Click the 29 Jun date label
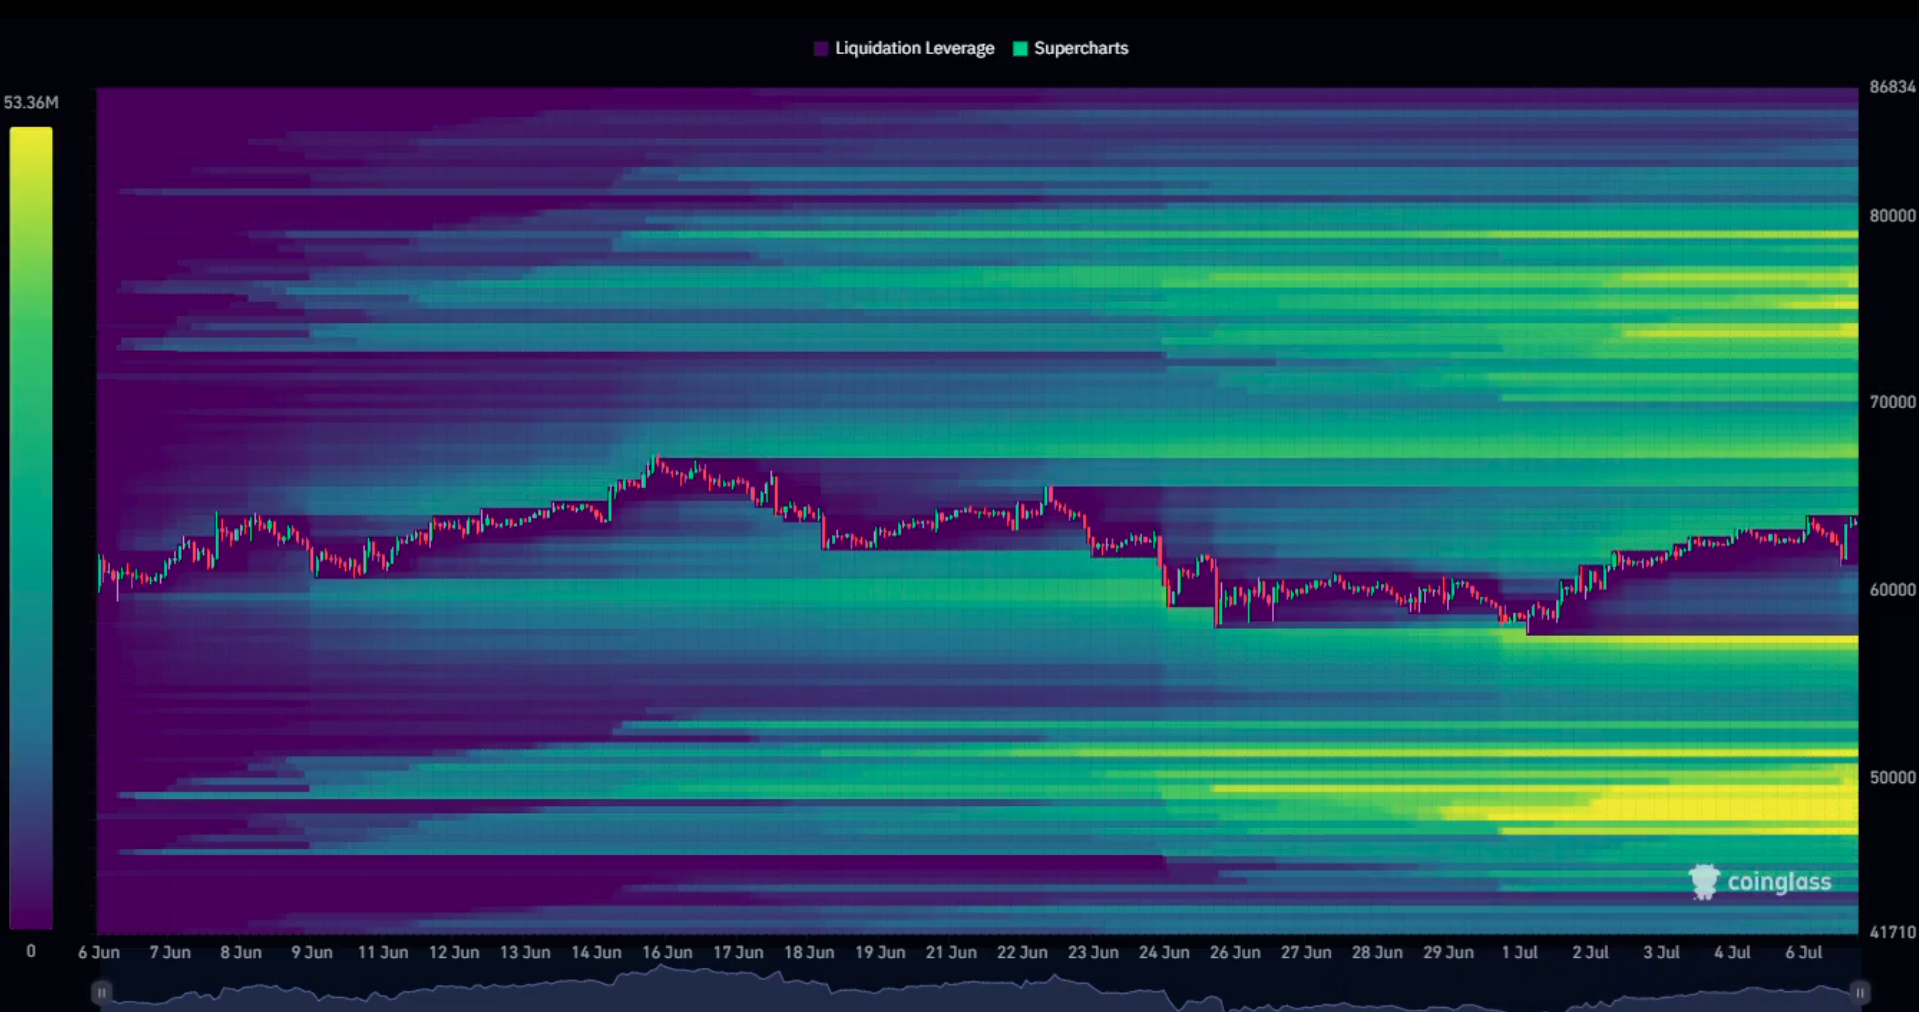 click(x=1448, y=952)
